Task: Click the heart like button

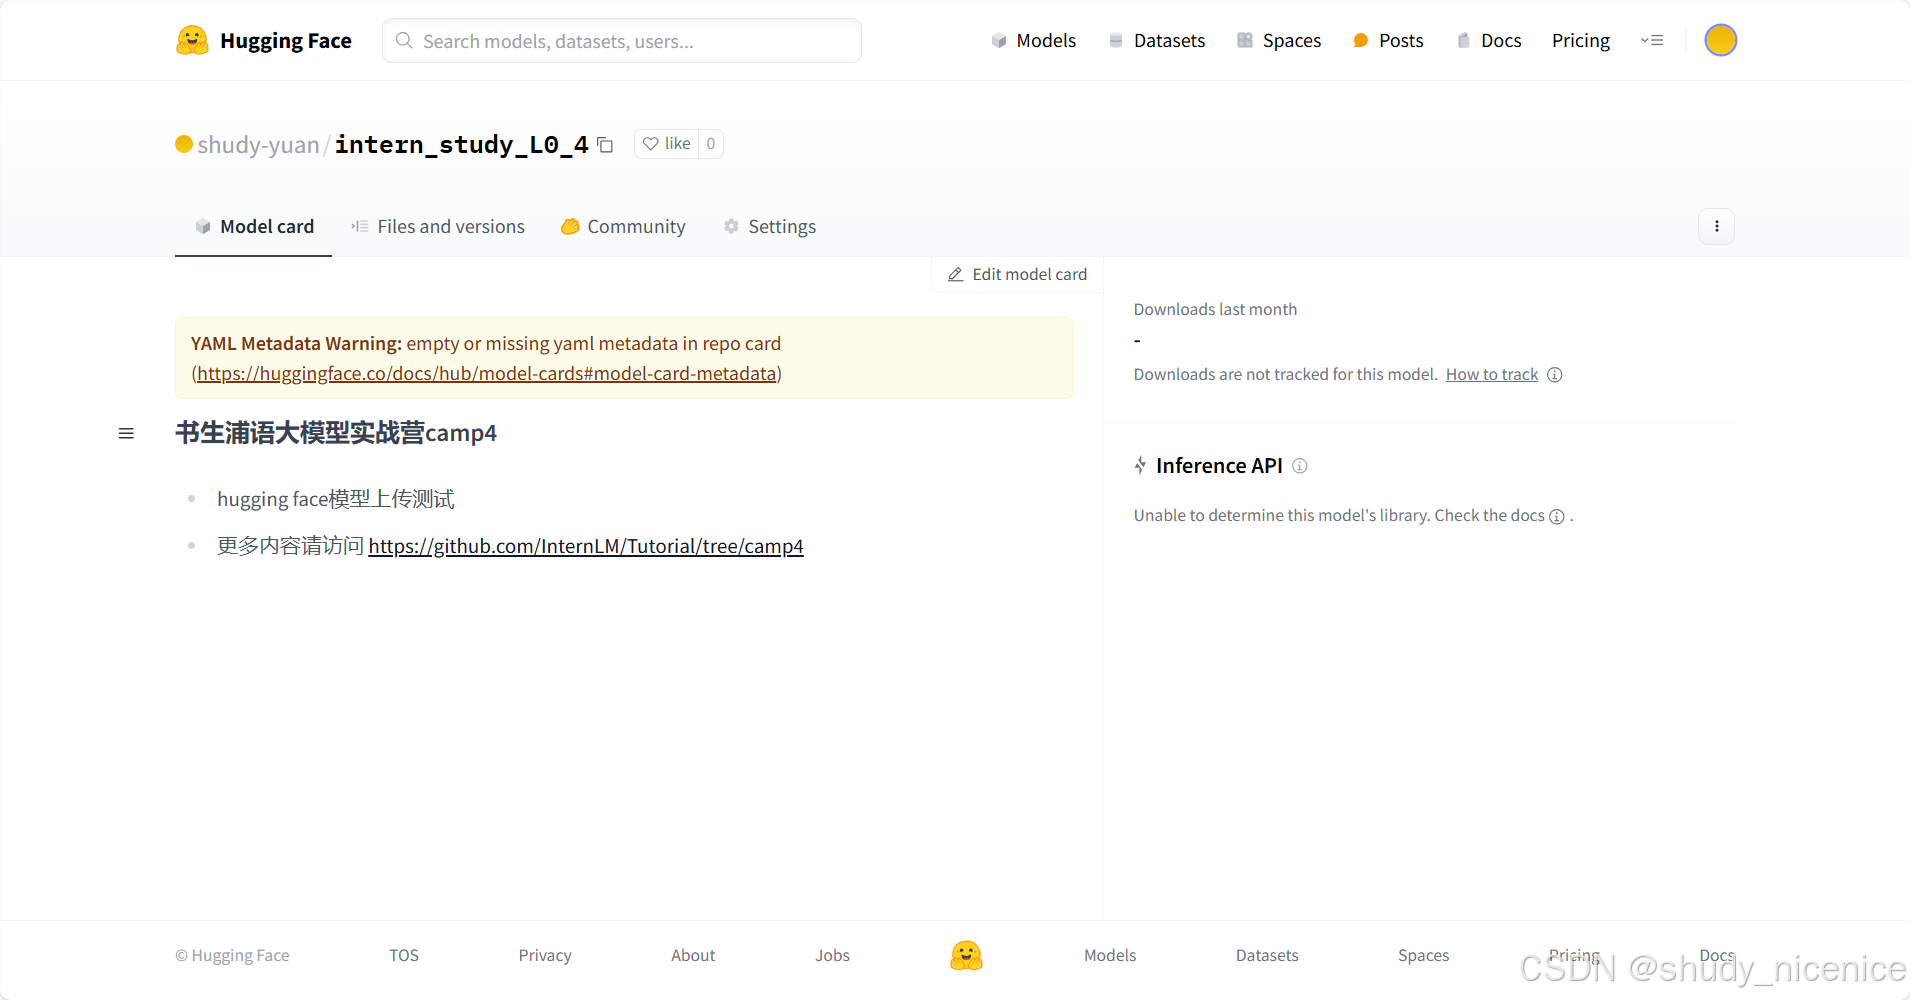Action: click(667, 144)
